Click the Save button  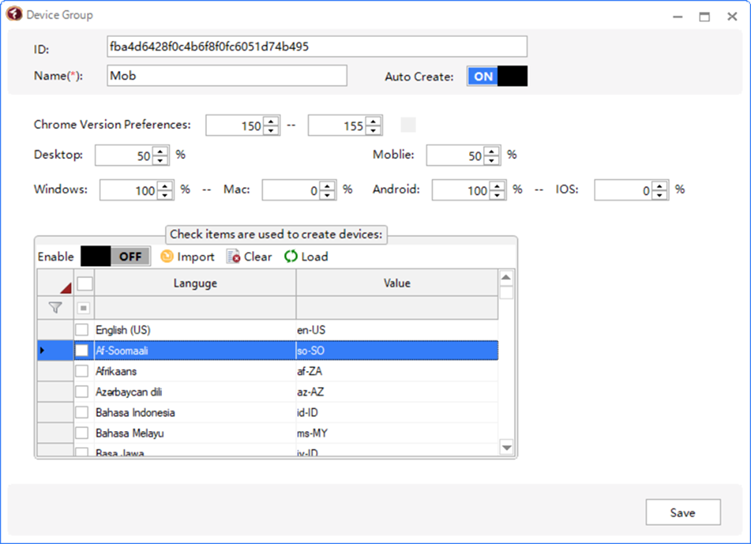click(x=683, y=512)
